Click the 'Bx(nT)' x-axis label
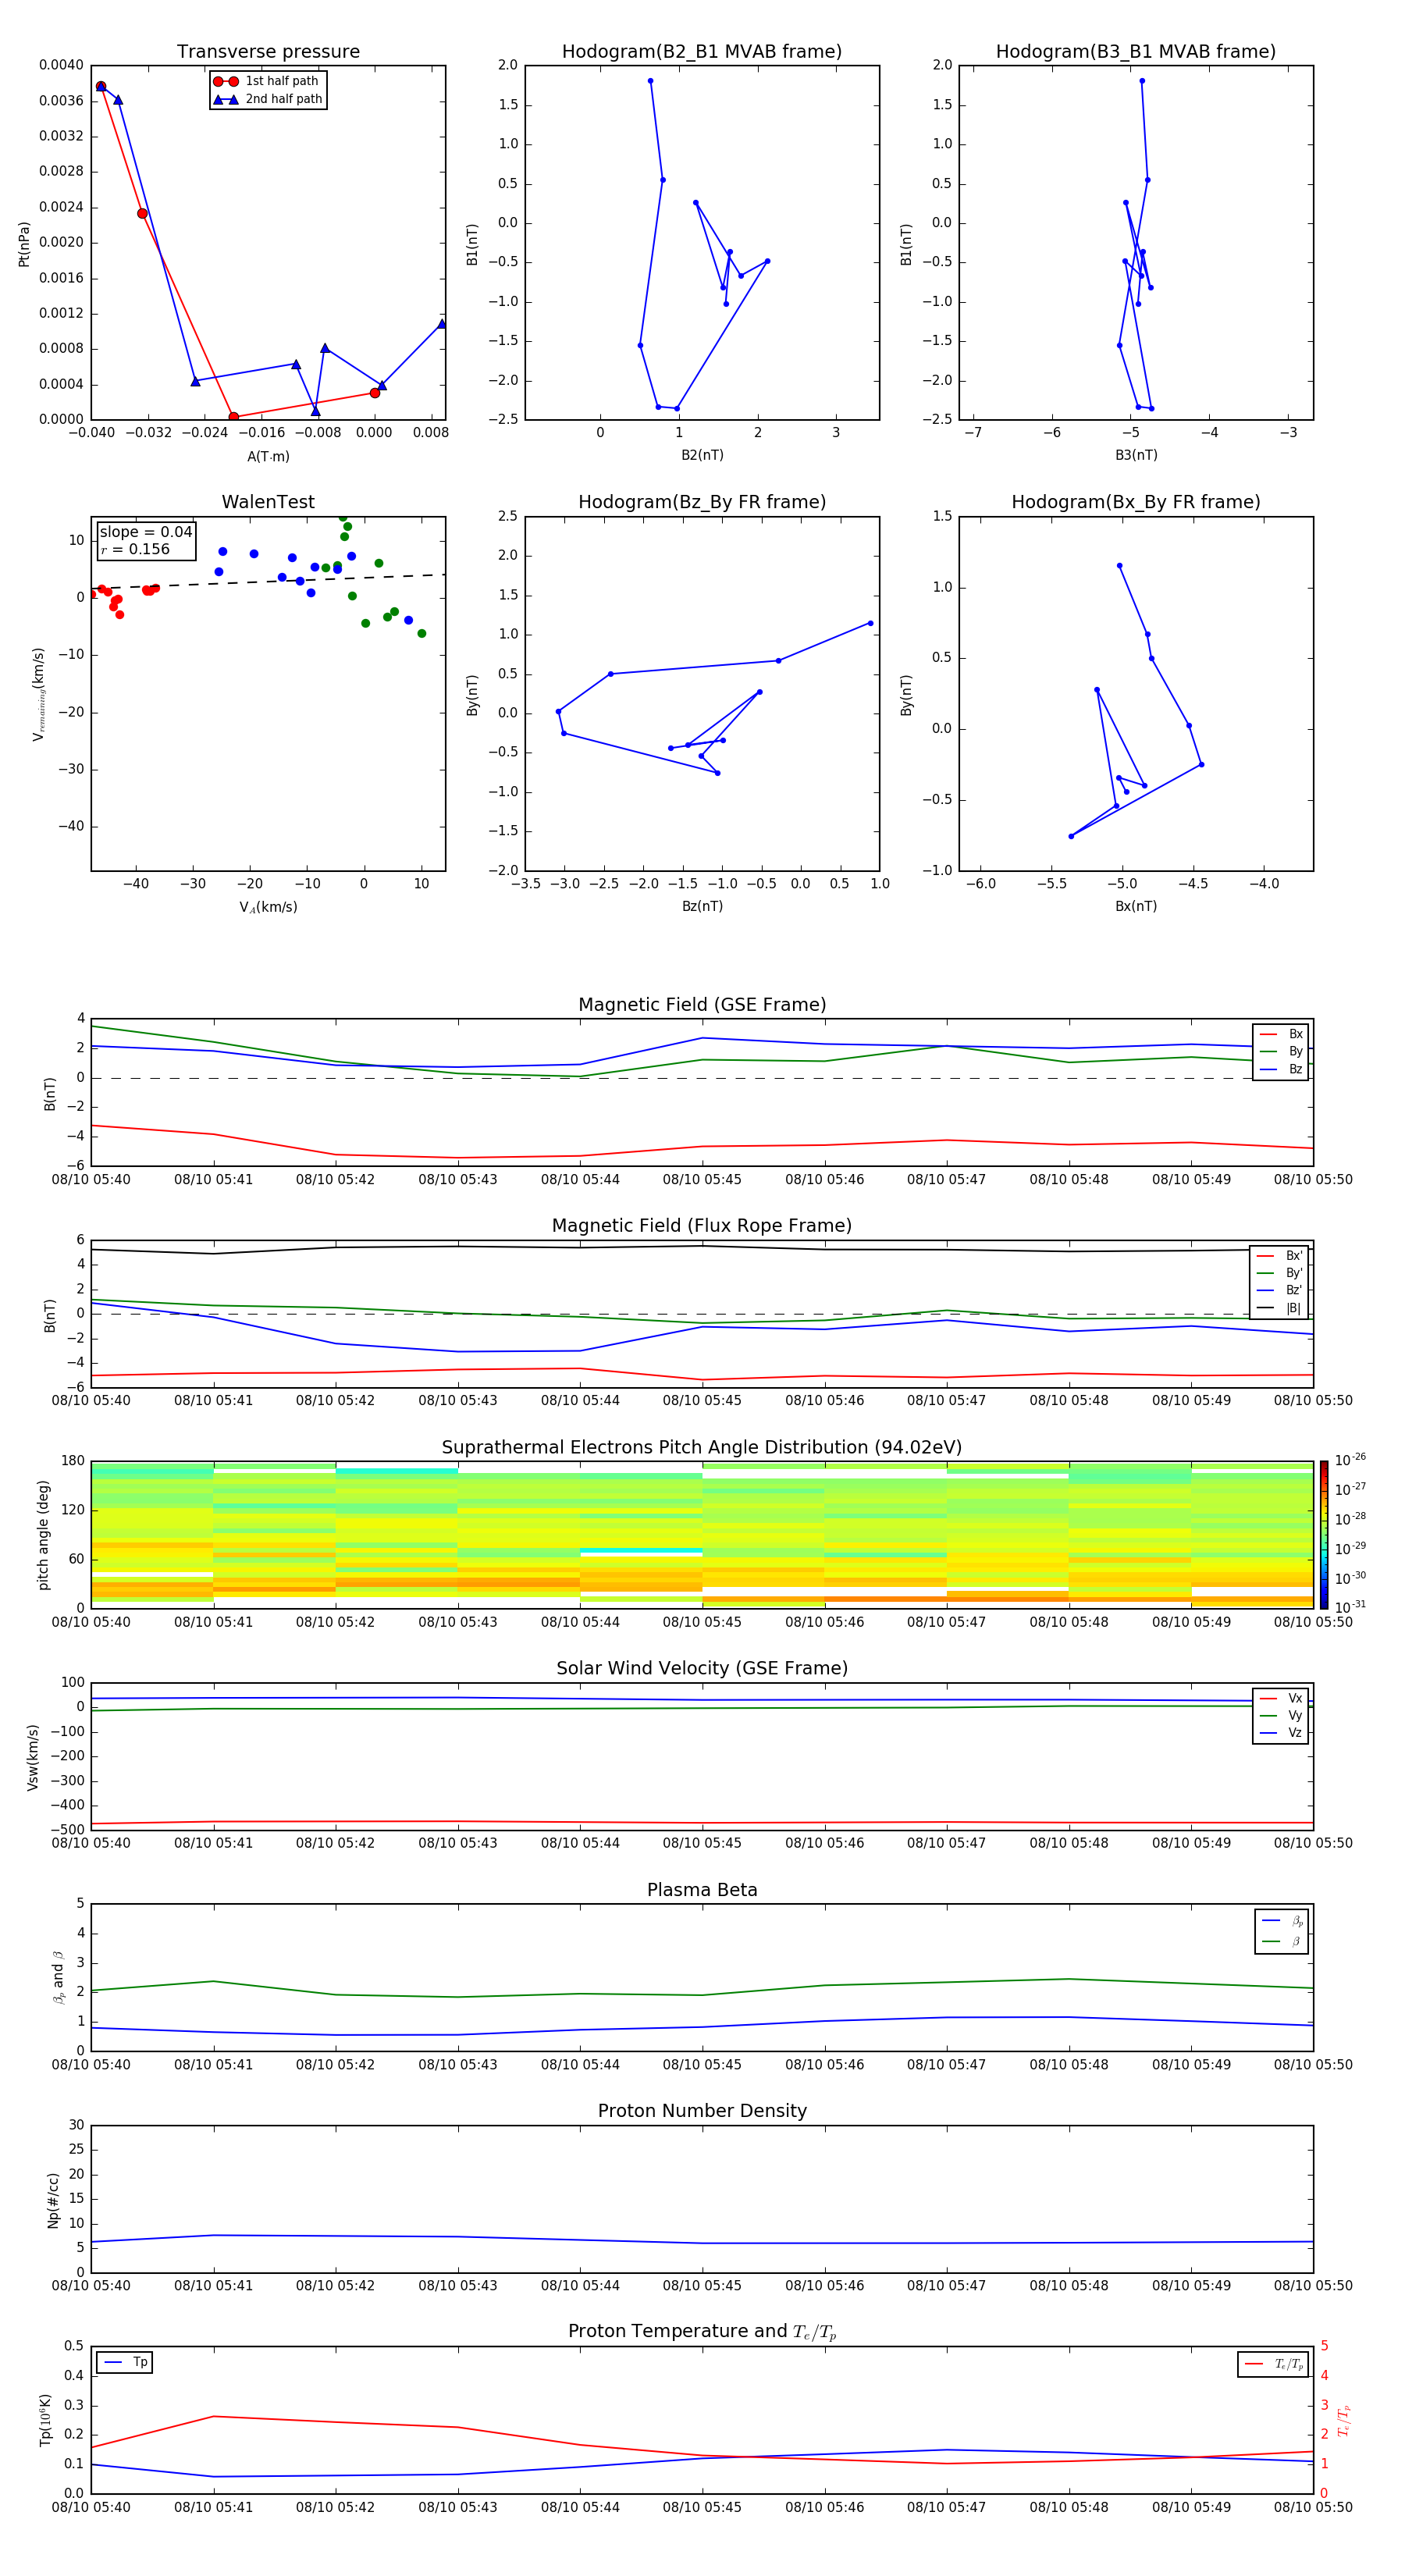The image size is (1405, 2576). tap(1136, 906)
